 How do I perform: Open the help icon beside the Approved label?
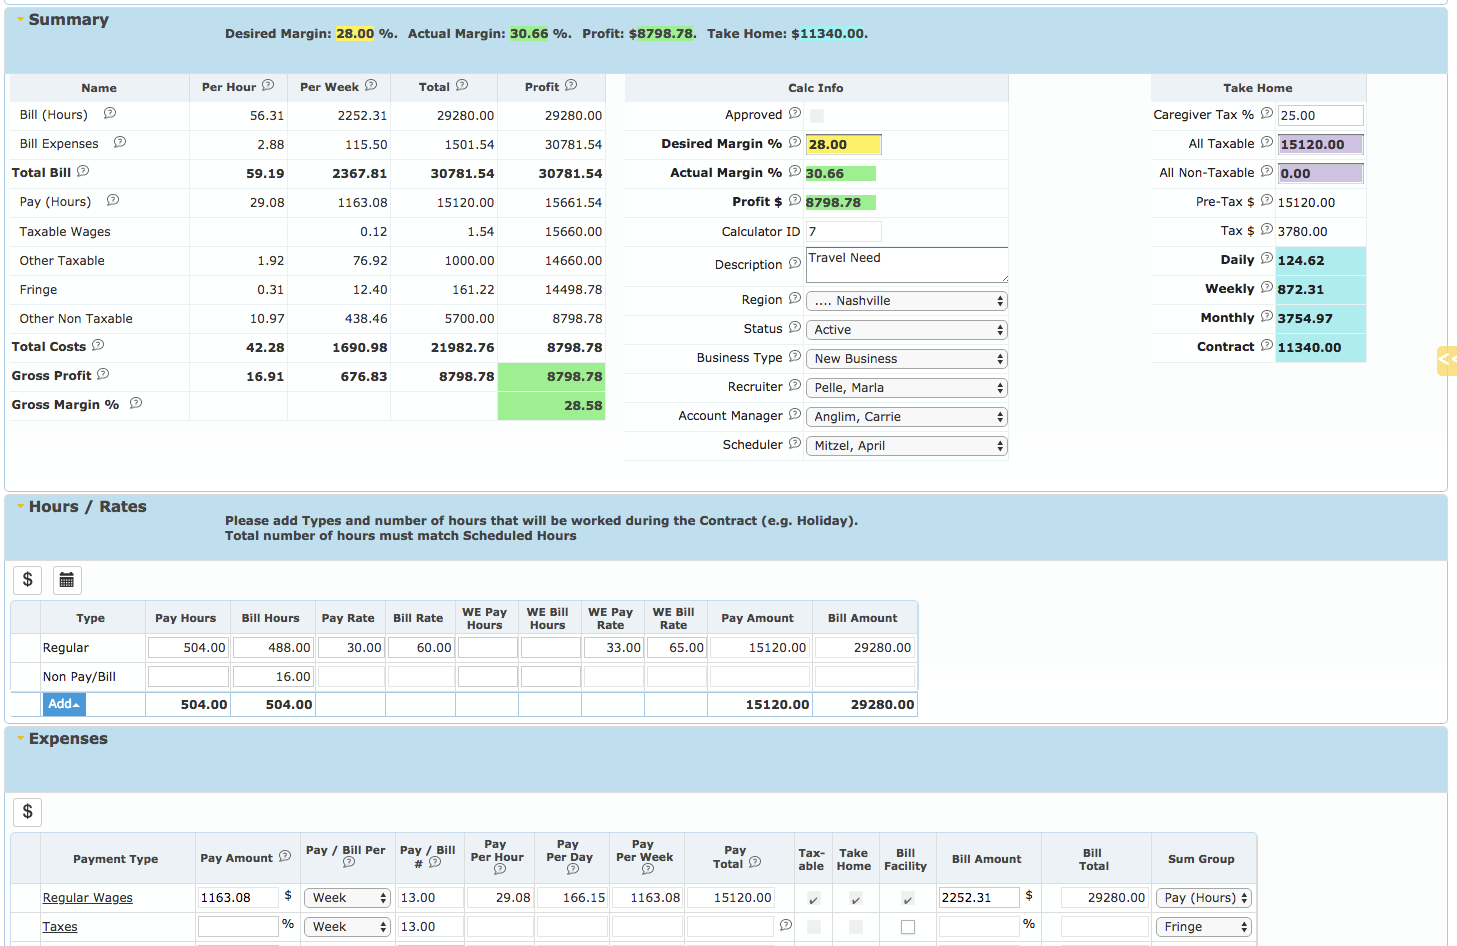[795, 114]
